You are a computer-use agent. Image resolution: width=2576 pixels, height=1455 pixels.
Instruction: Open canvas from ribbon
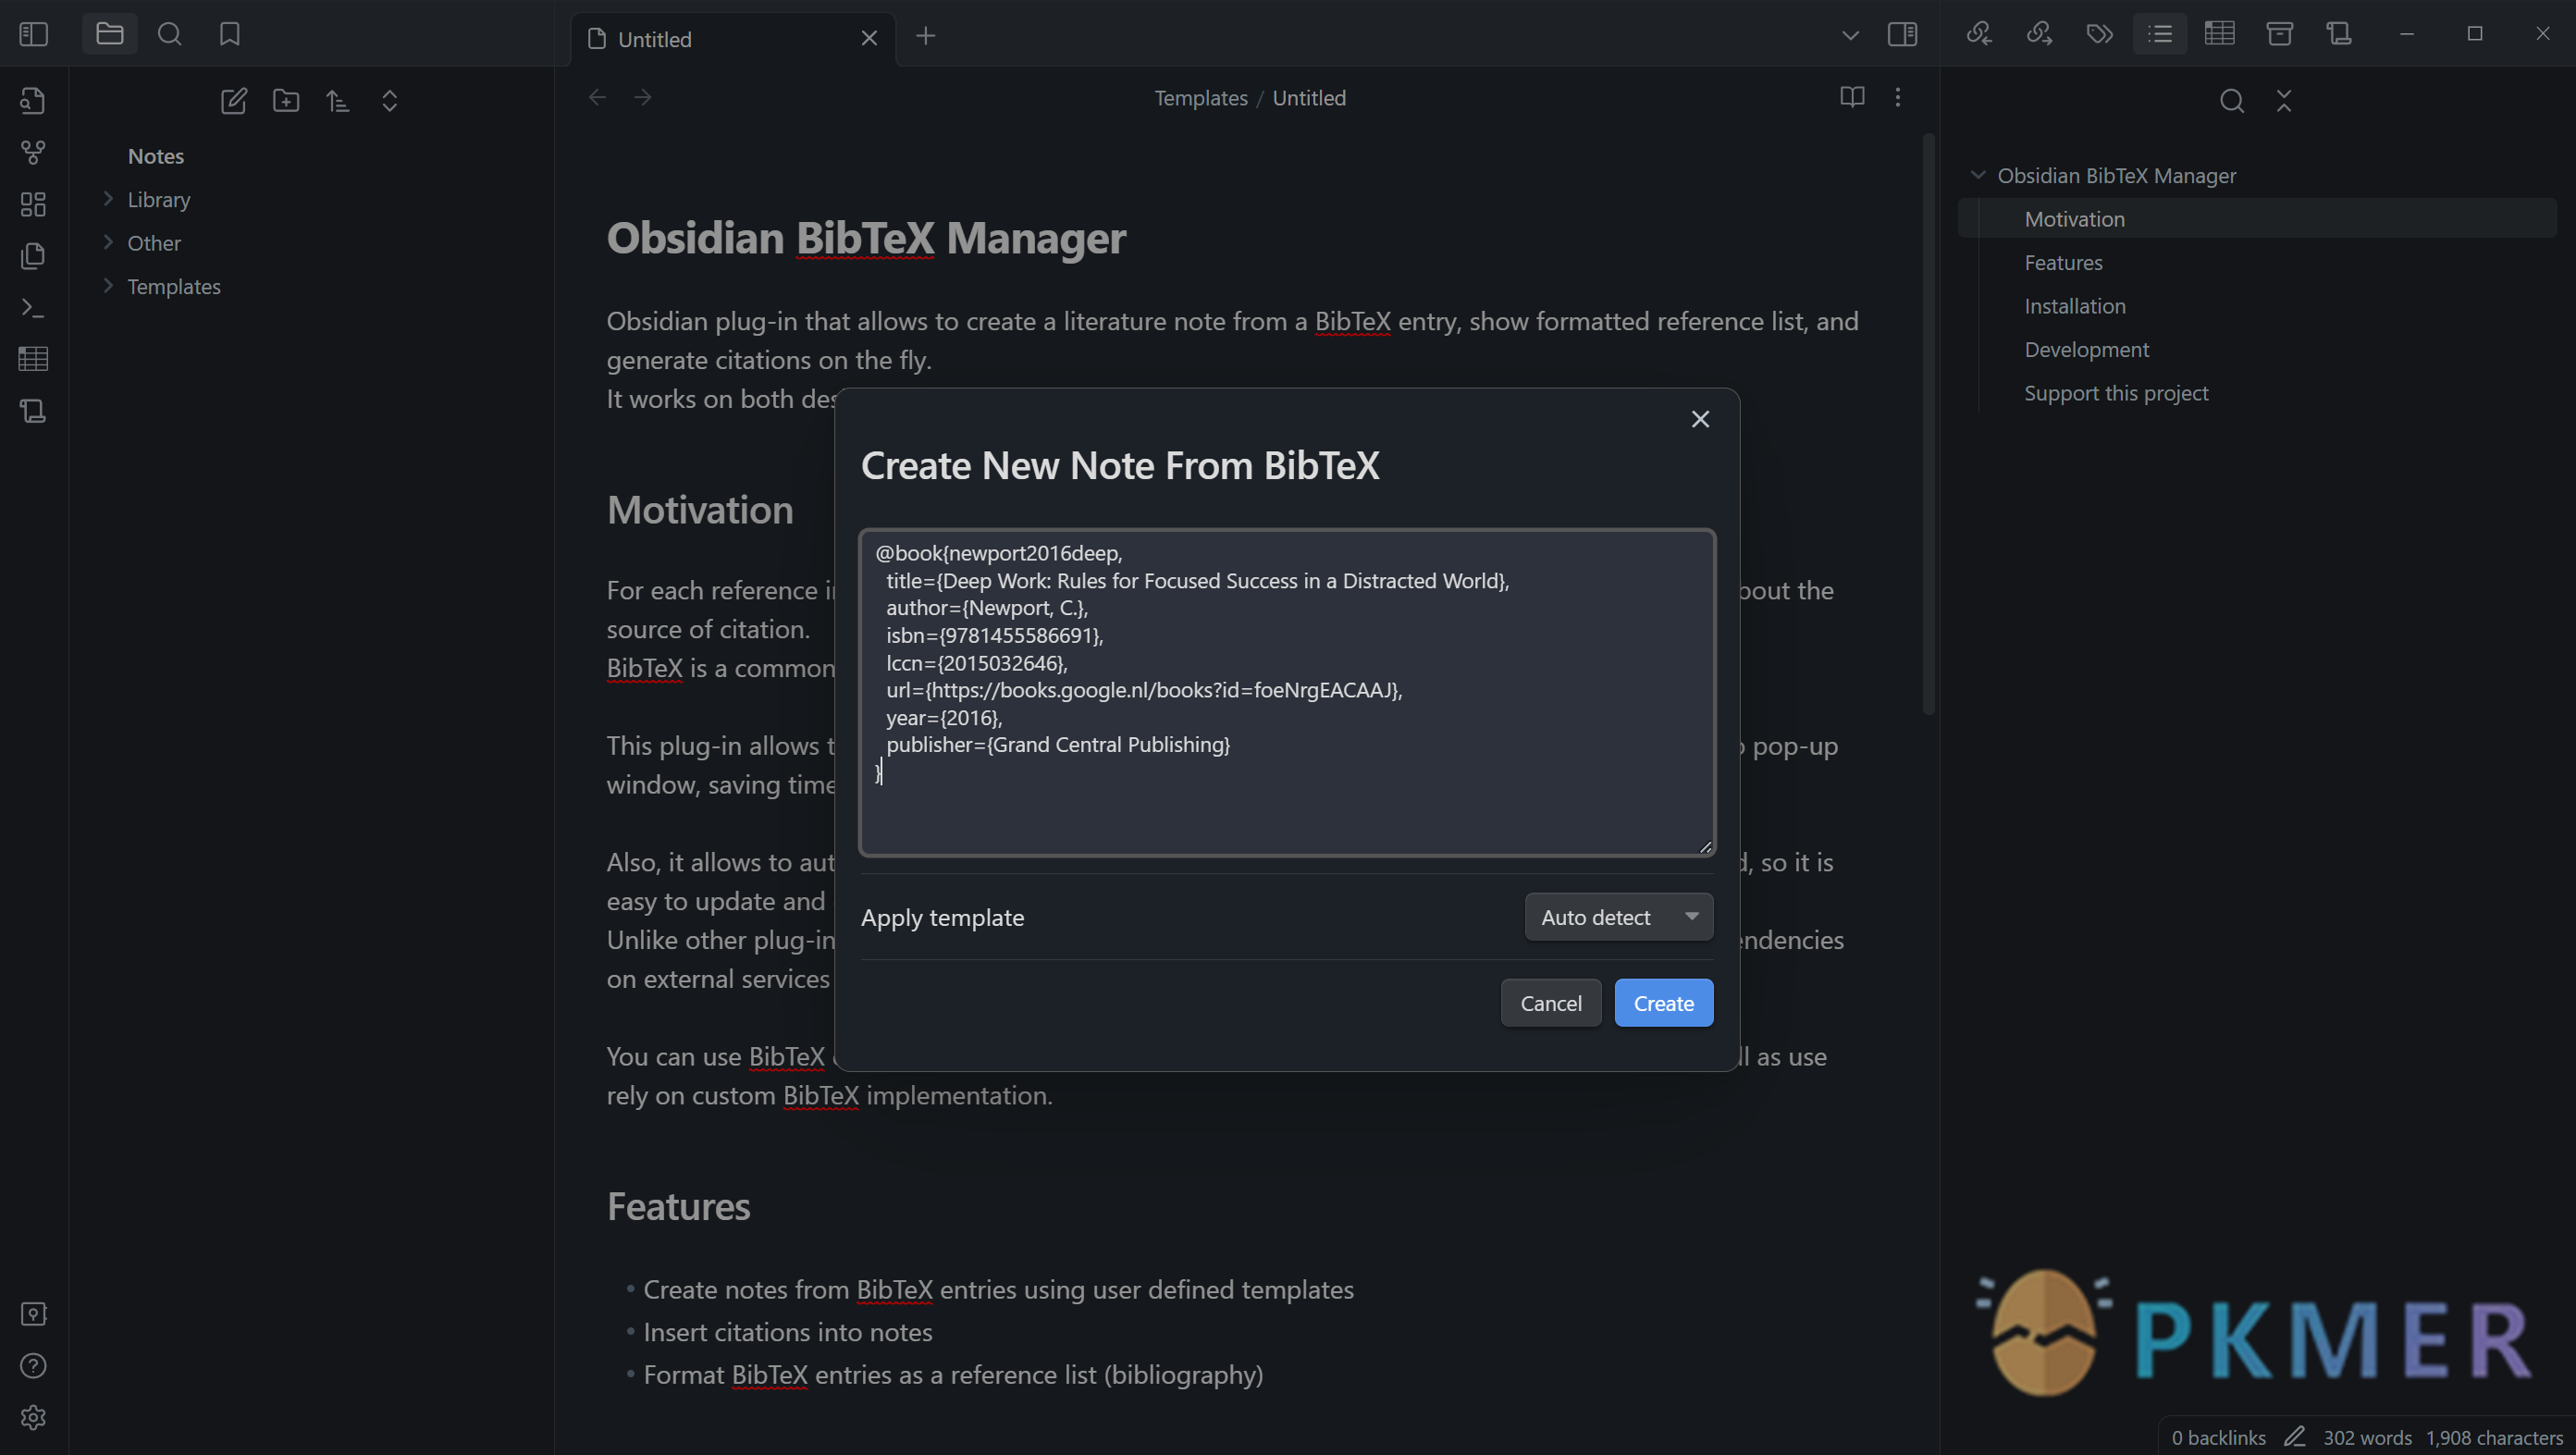pyautogui.click(x=34, y=204)
